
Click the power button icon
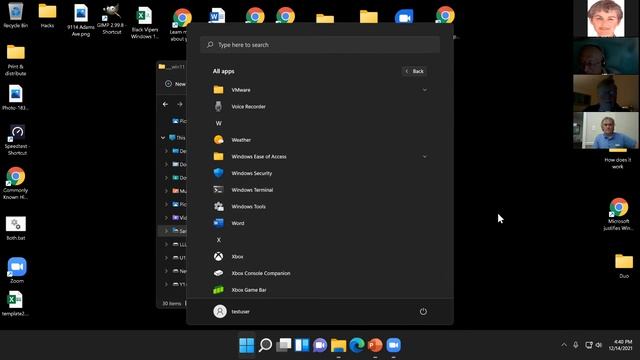pos(423,311)
